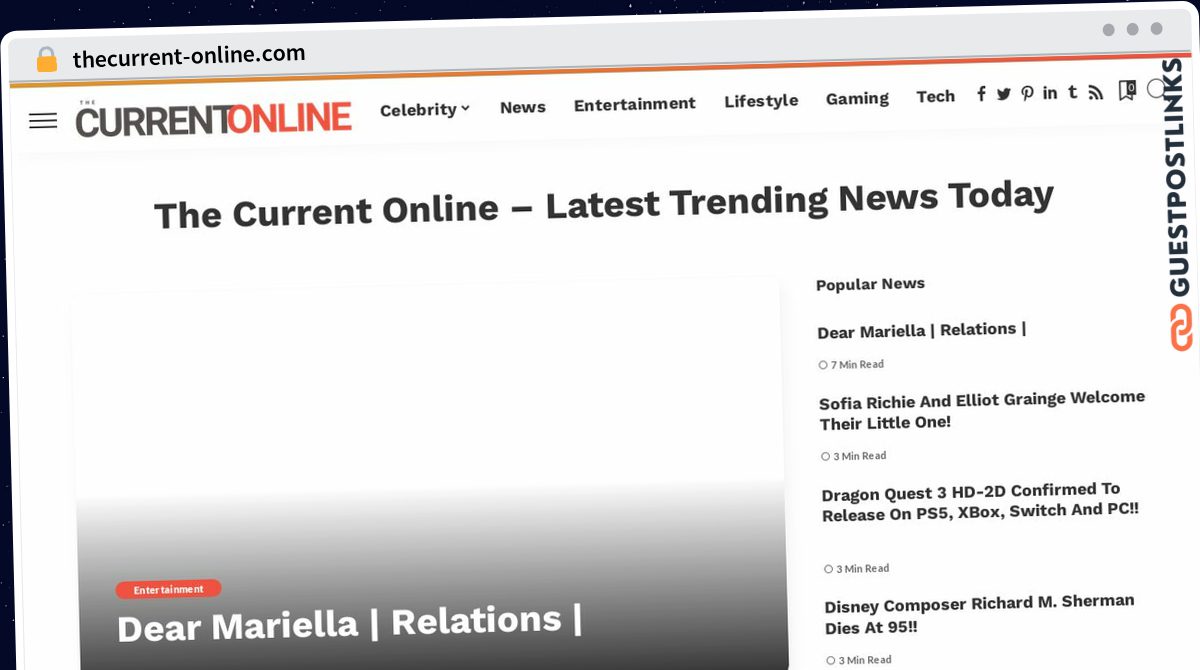Screen dimensions: 1200x670
Task: Open the featured Dear Mariella headline
Action: [350, 623]
